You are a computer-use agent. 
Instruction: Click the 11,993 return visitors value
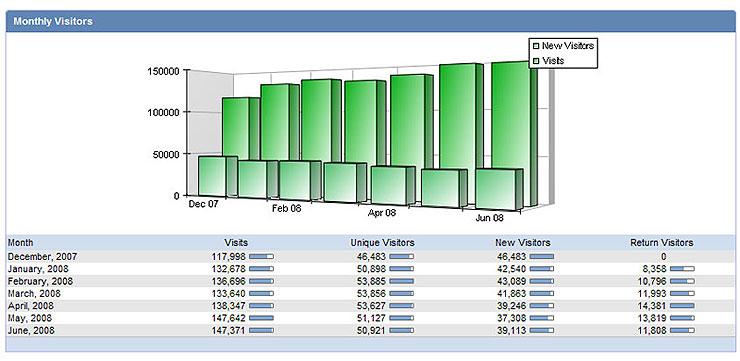coord(652,294)
